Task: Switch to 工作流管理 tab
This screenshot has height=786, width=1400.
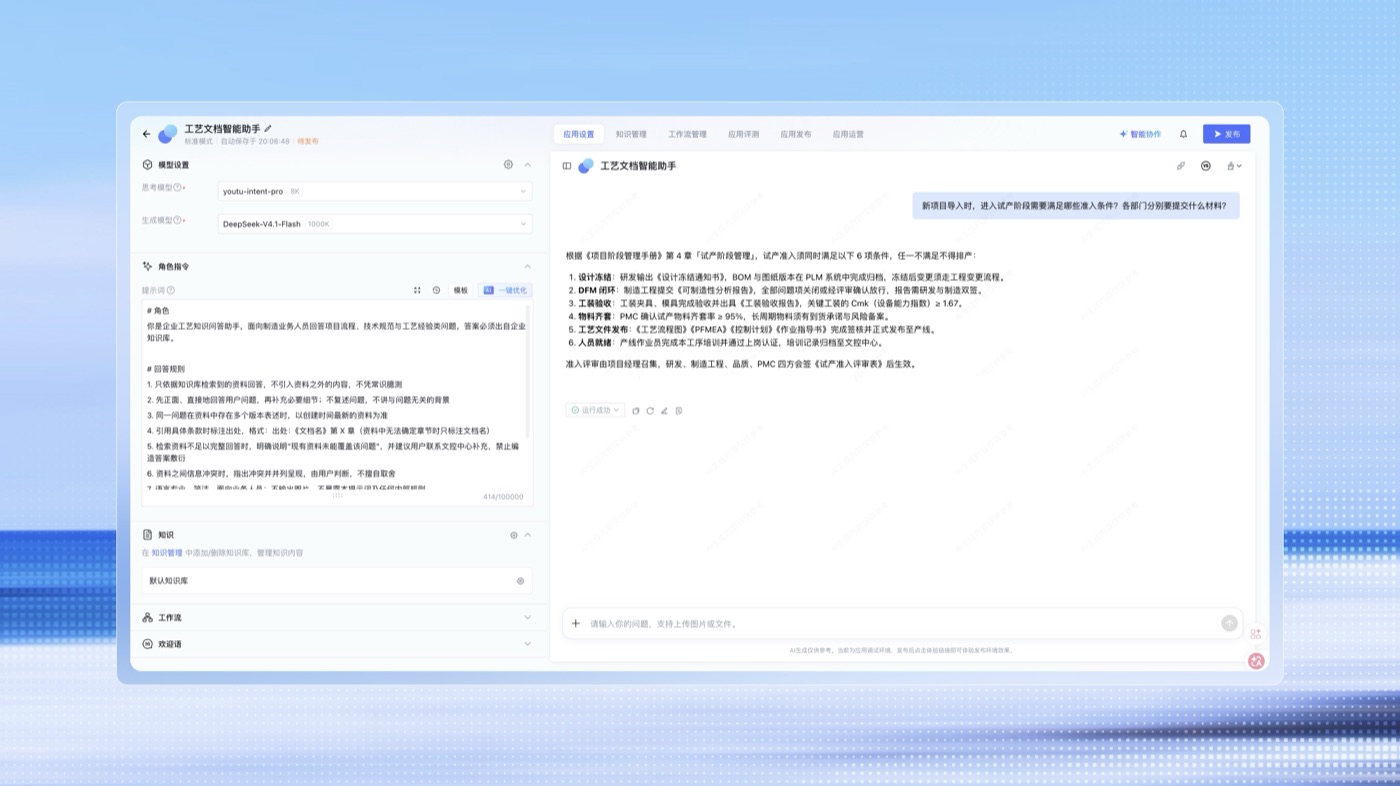Action: (687, 134)
